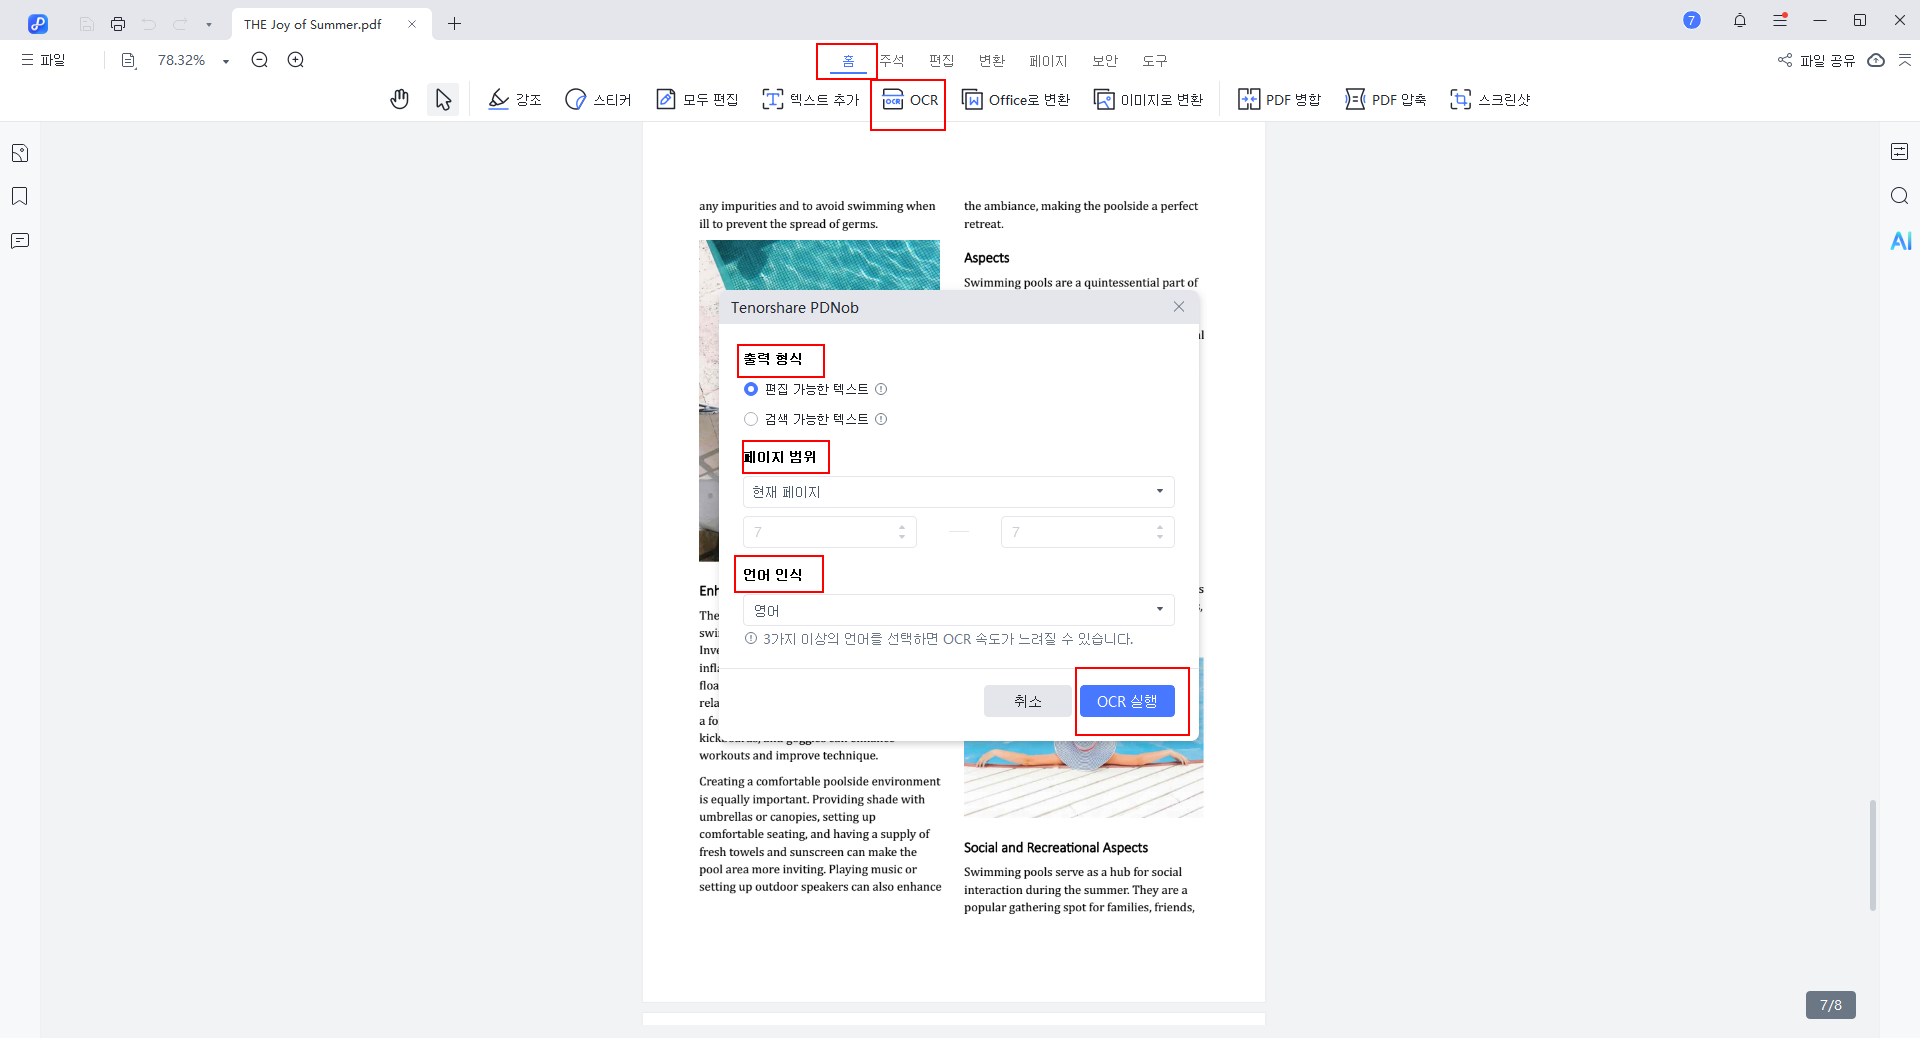Click the cloud upload icon

point(1876,61)
